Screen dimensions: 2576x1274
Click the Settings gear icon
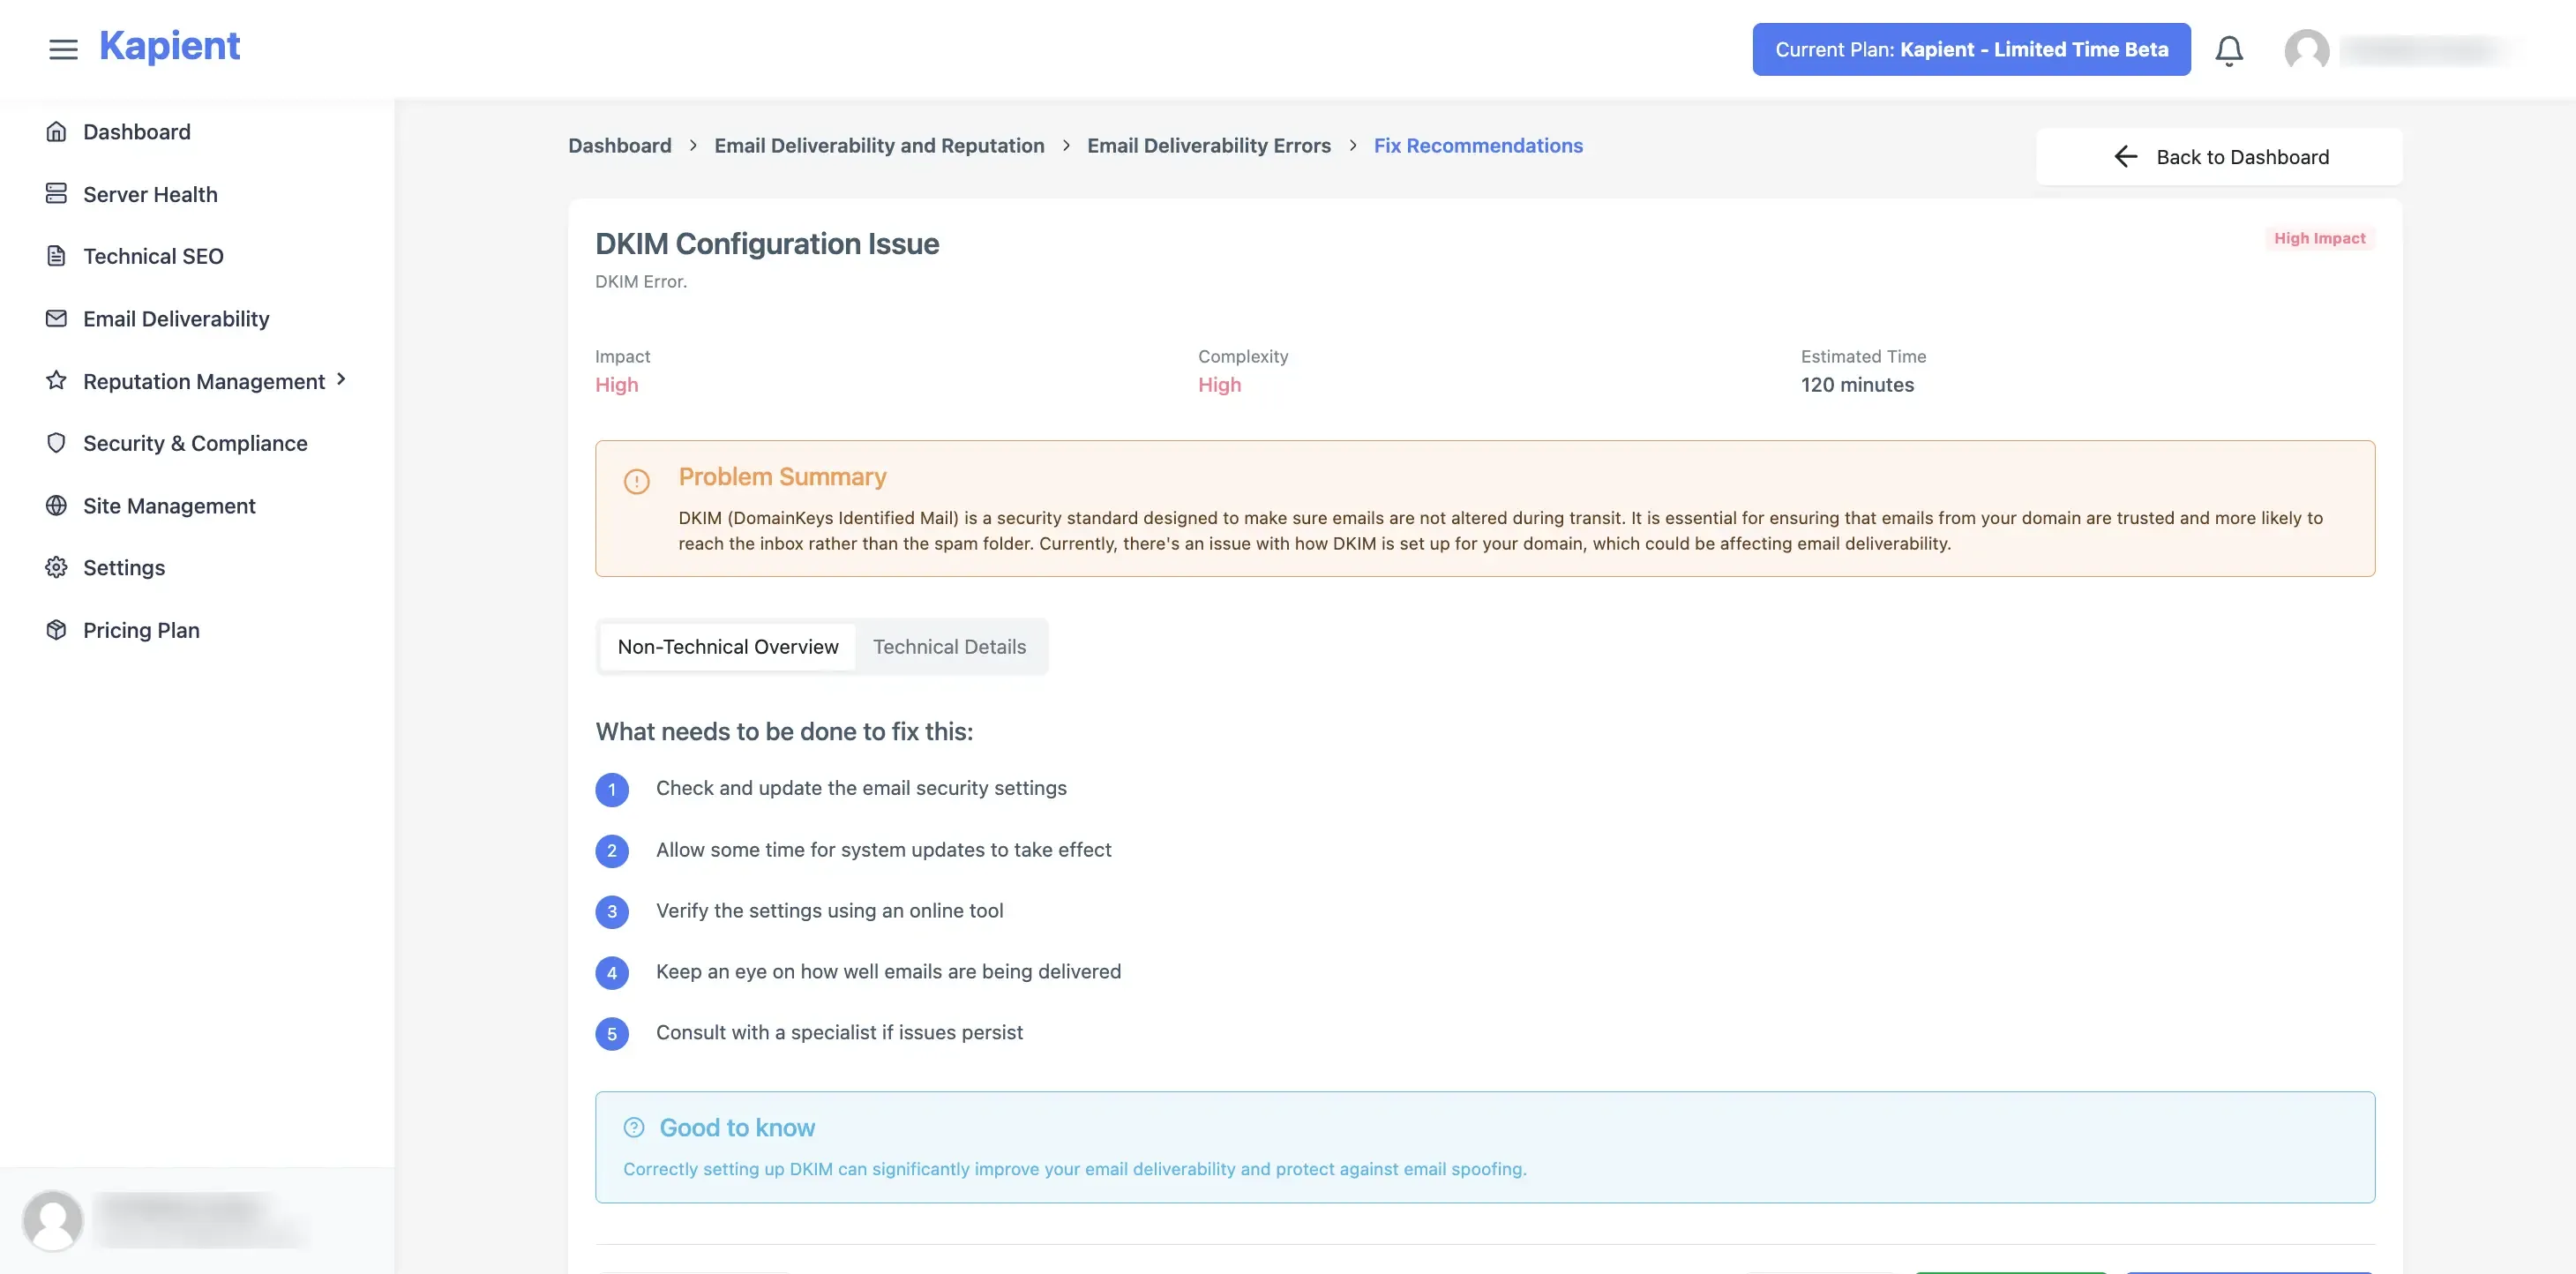[x=57, y=568]
